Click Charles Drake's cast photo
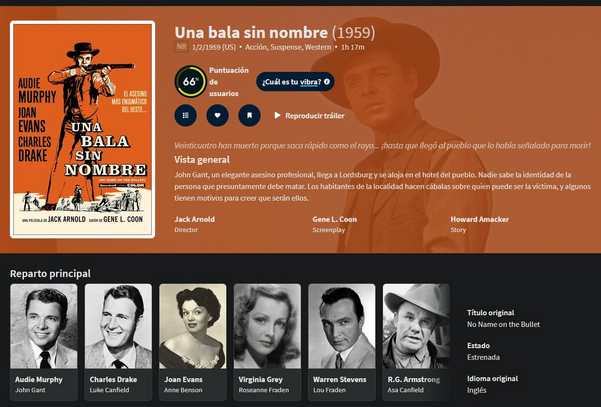 [x=118, y=326]
